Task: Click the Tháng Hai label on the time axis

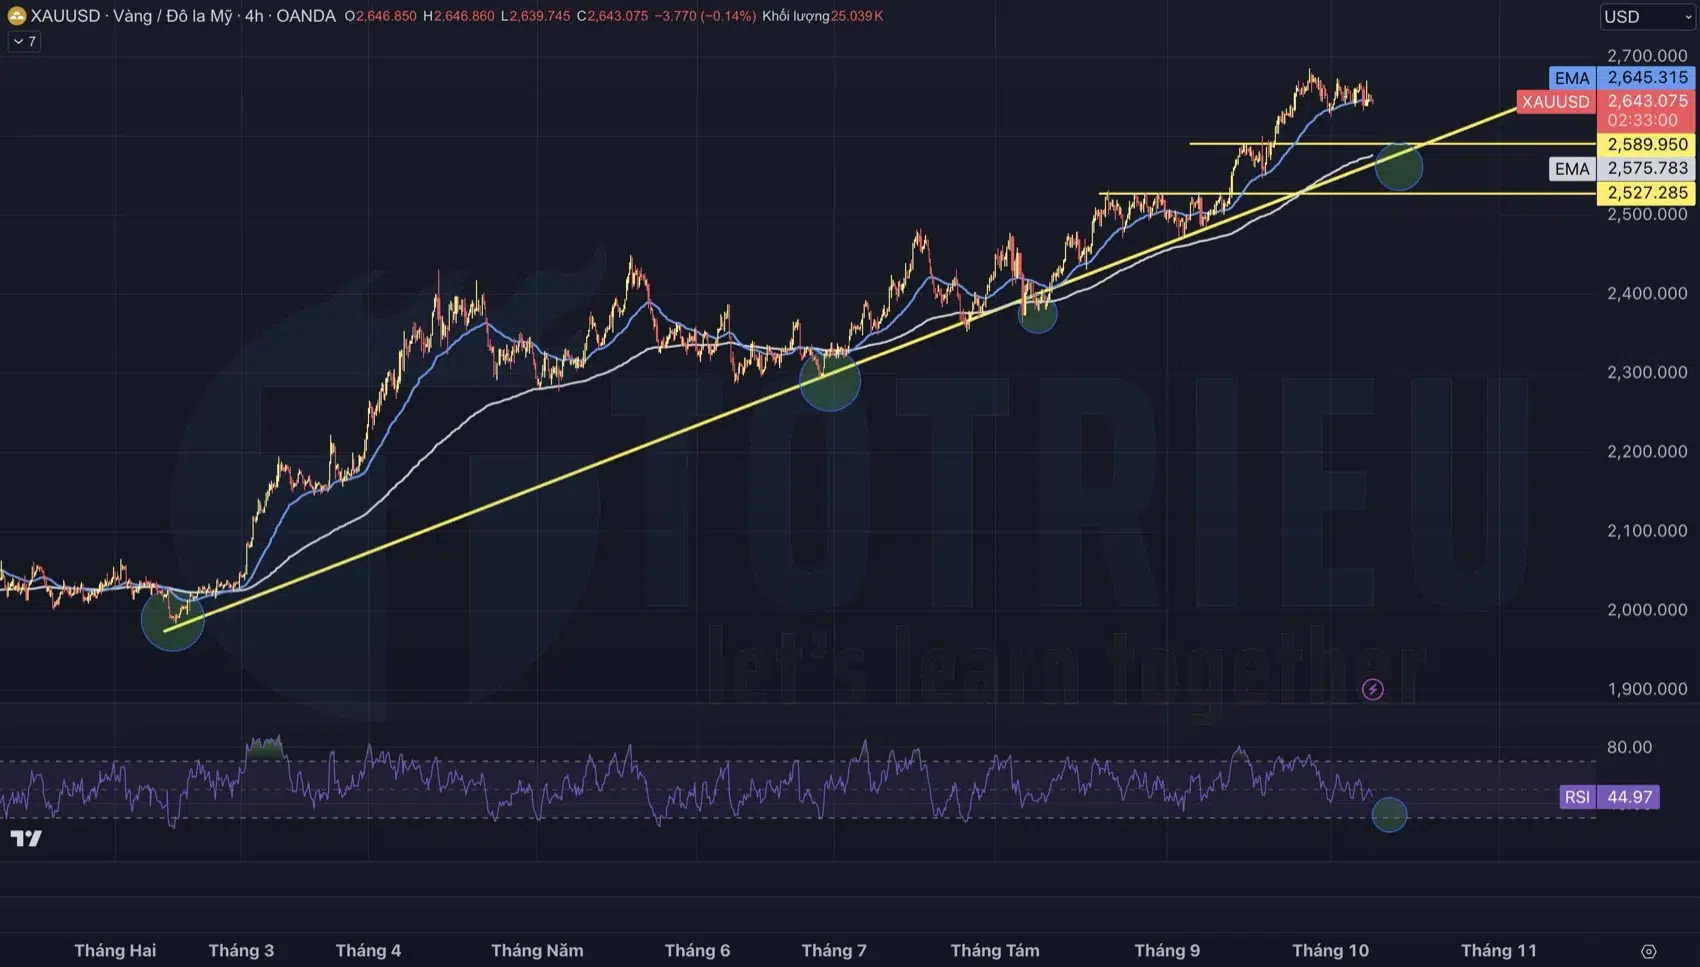Action: tap(115, 950)
